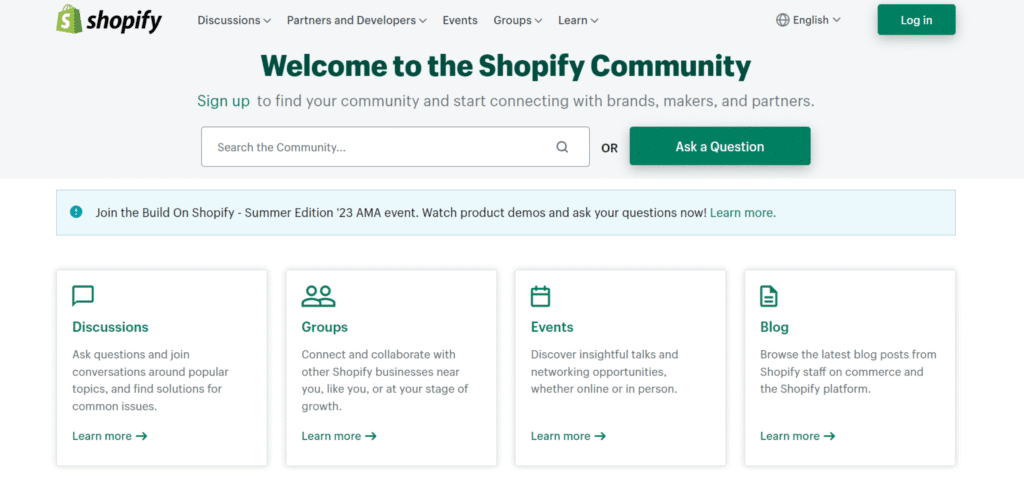This screenshot has width=1024, height=487.
Task: Click the Shopify logo
Action: [109, 20]
